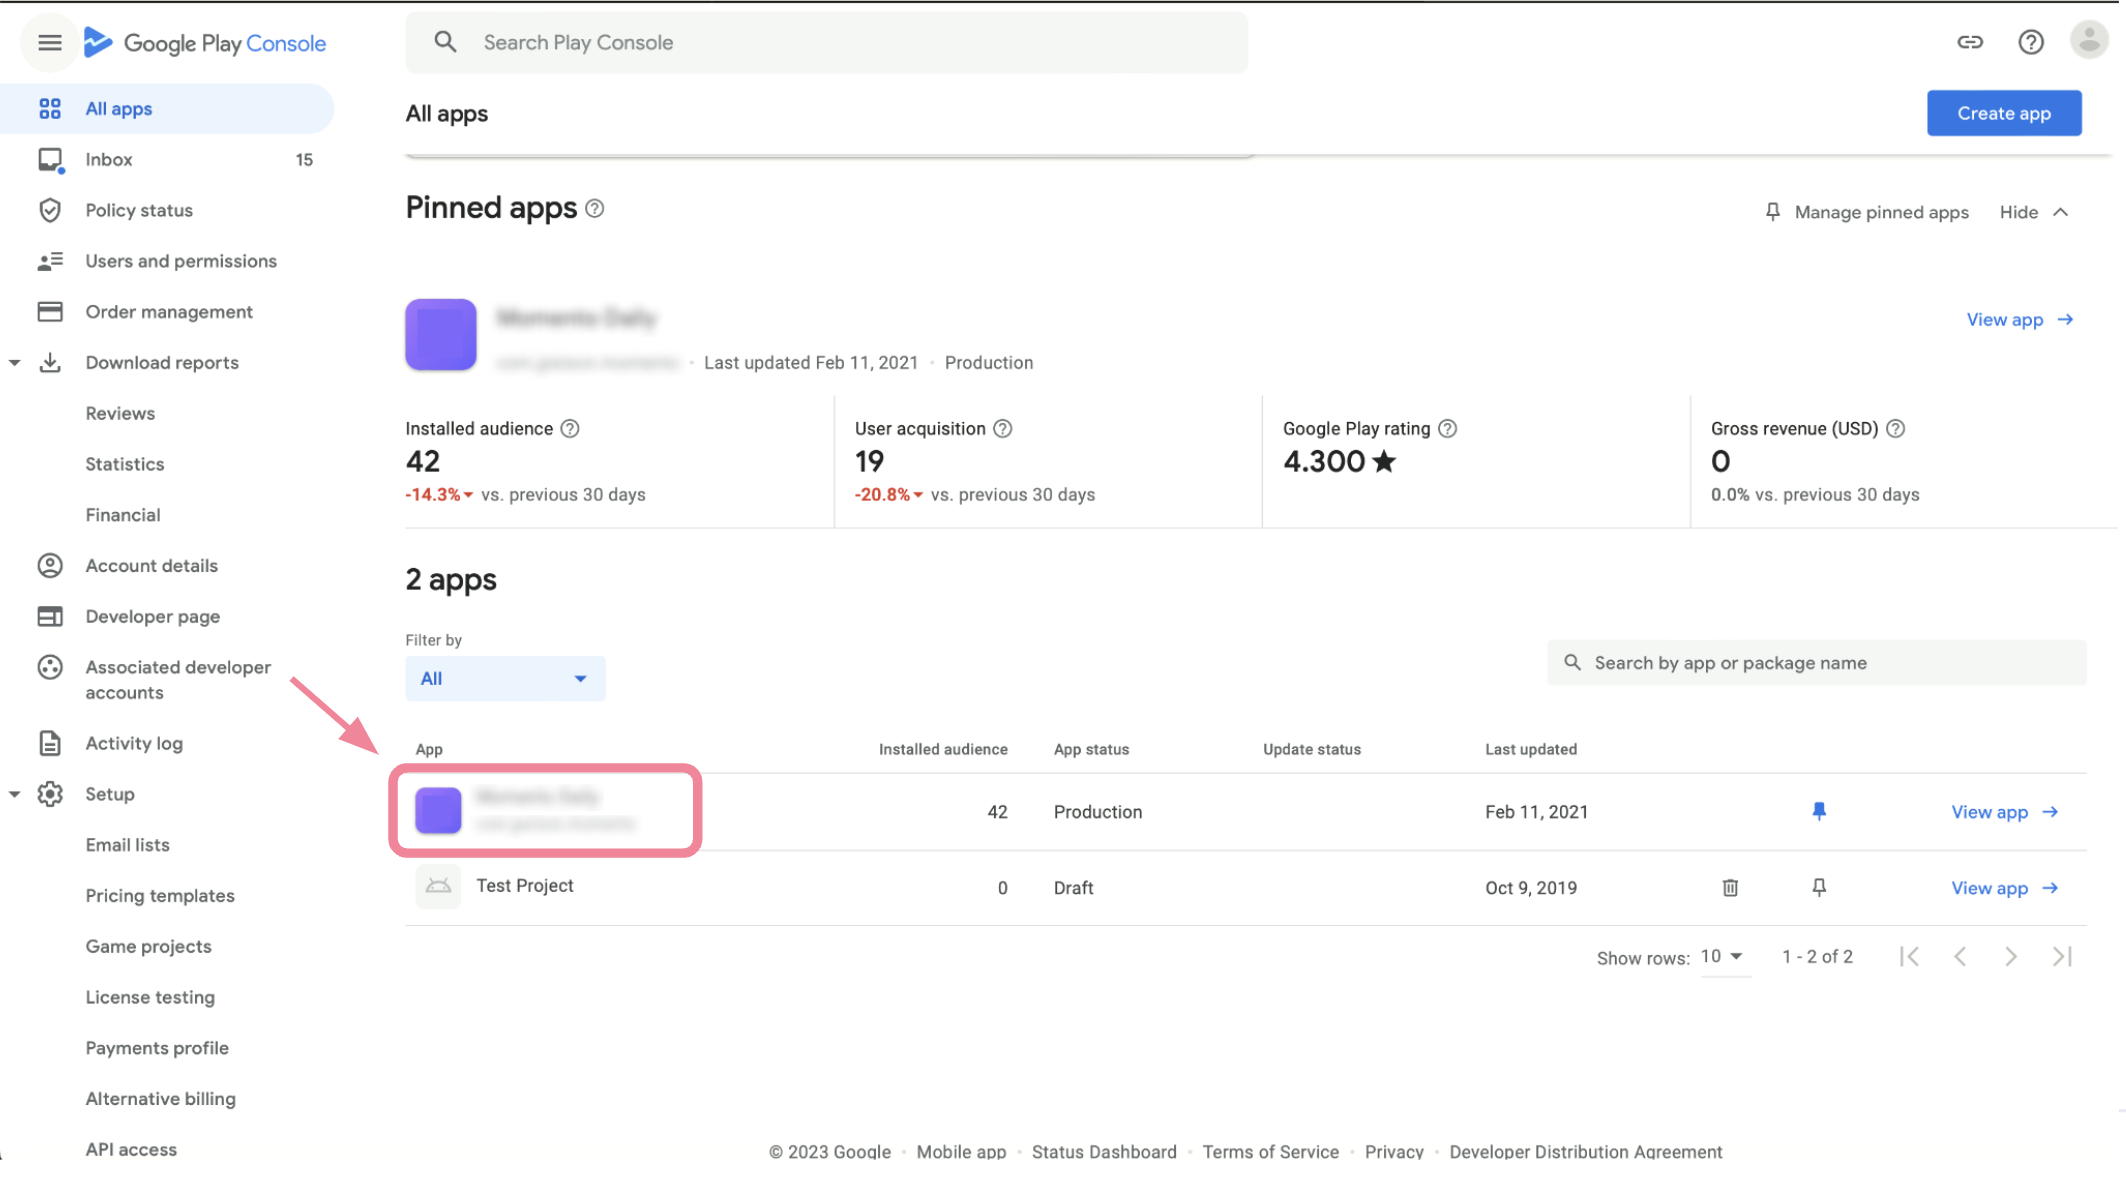This screenshot has height=1180, width=2126.
Task: Open Order management
Action: [x=169, y=312]
